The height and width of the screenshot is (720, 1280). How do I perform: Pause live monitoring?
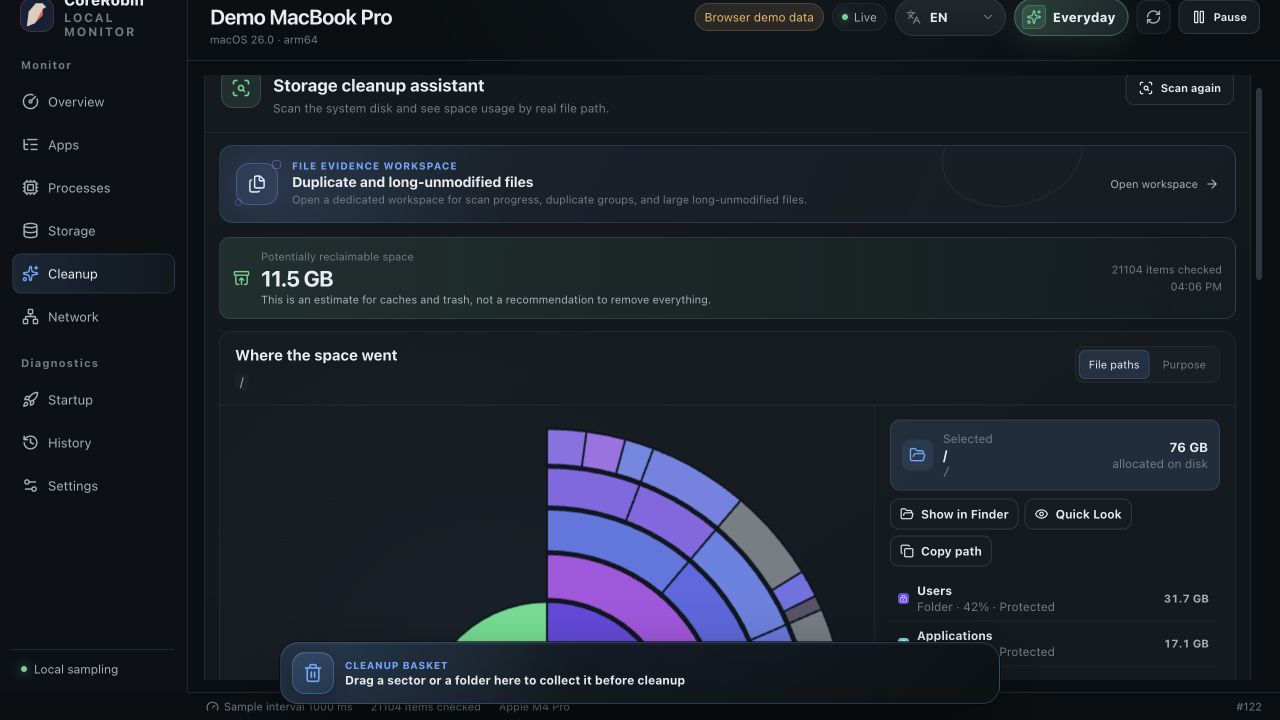click(1219, 17)
